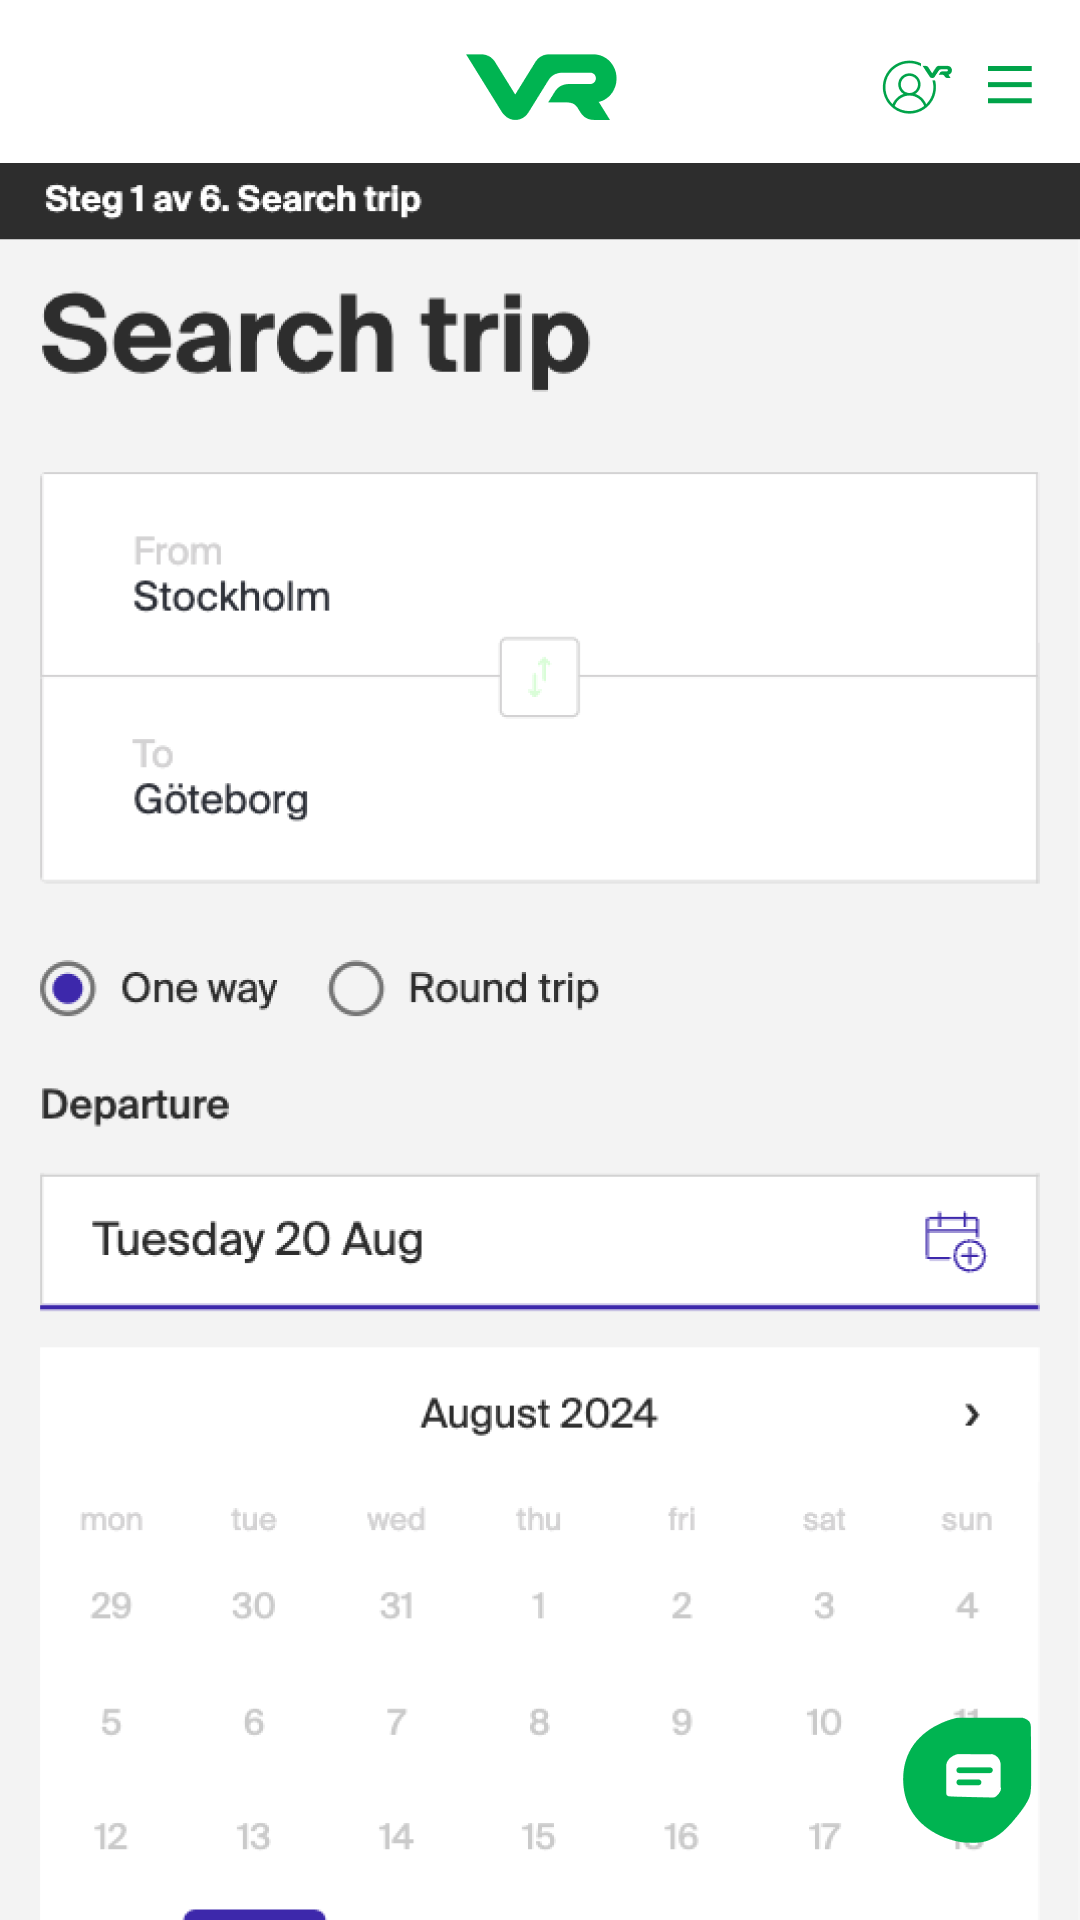The height and width of the screenshot is (1920, 1080).
Task: Open the green chat bubble
Action: [x=966, y=1778]
